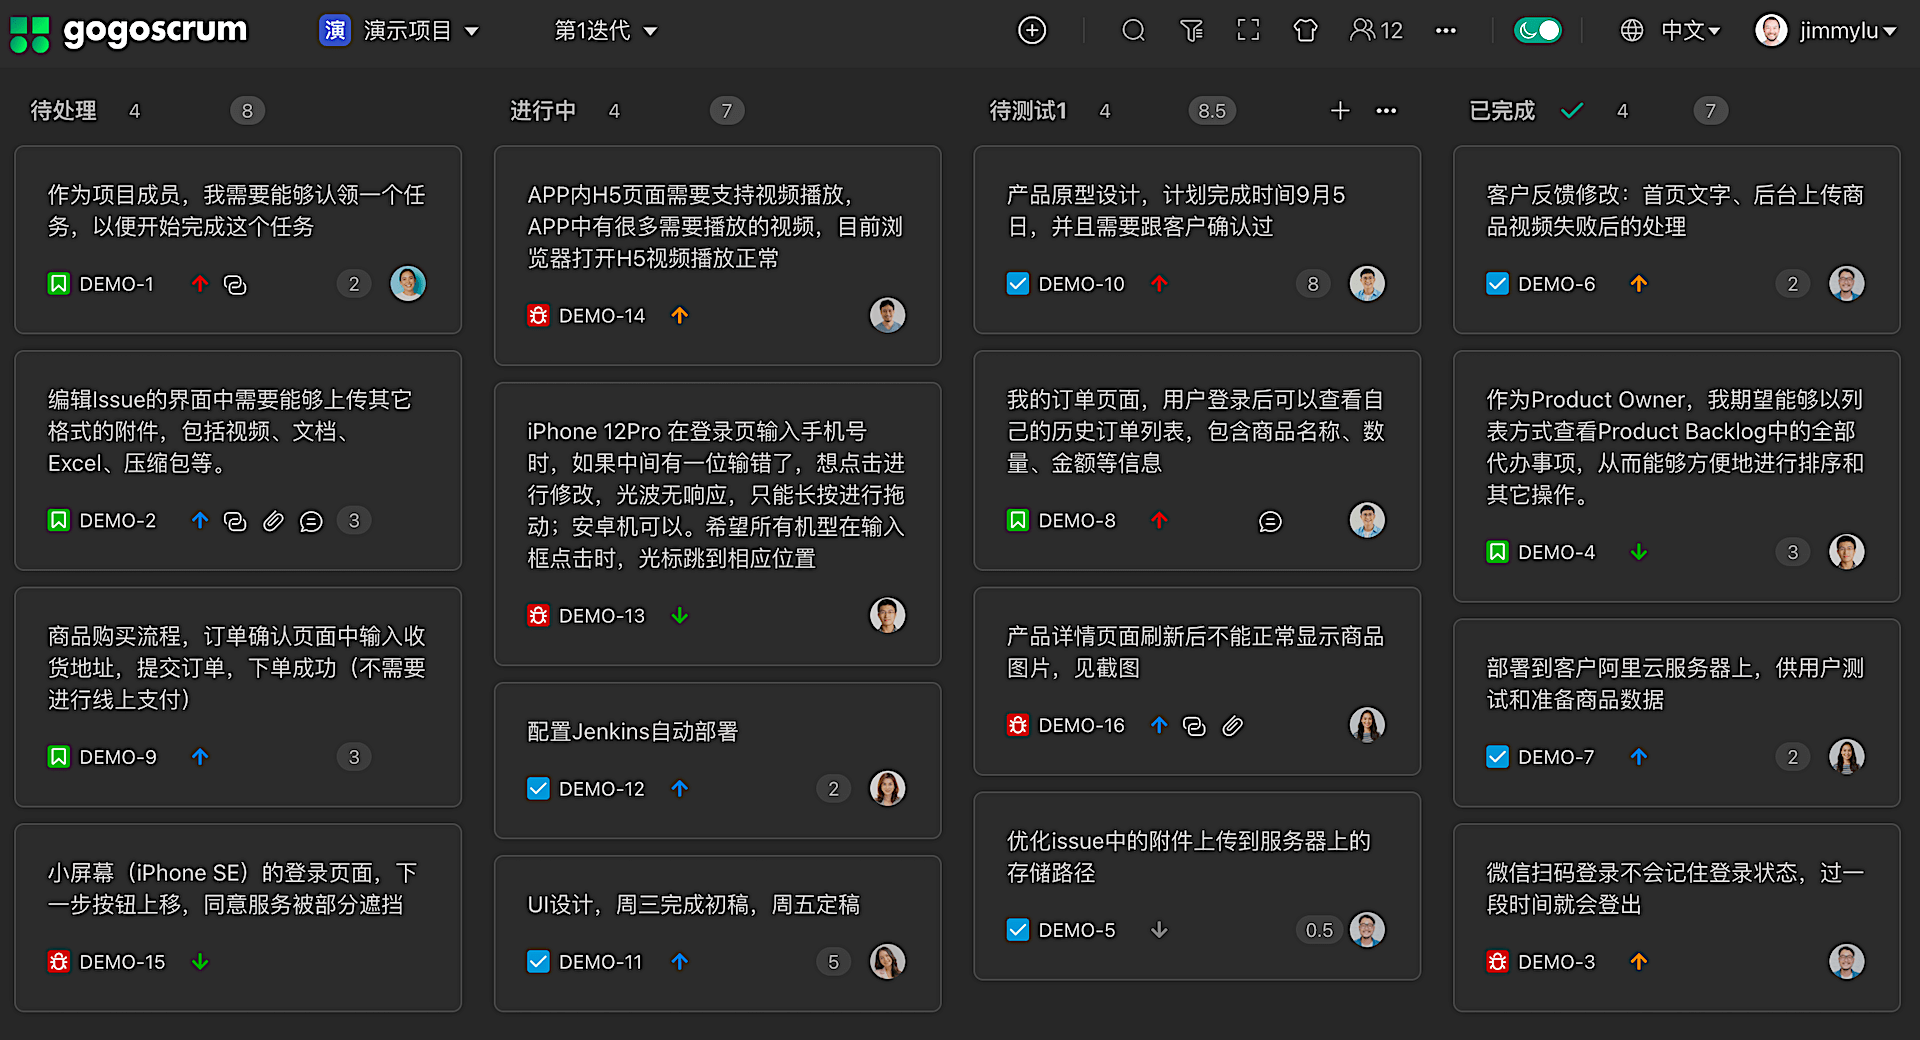The width and height of the screenshot is (1920, 1040).
Task: Click the add new issue plus icon in top bar
Action: tap(1031, 31)
